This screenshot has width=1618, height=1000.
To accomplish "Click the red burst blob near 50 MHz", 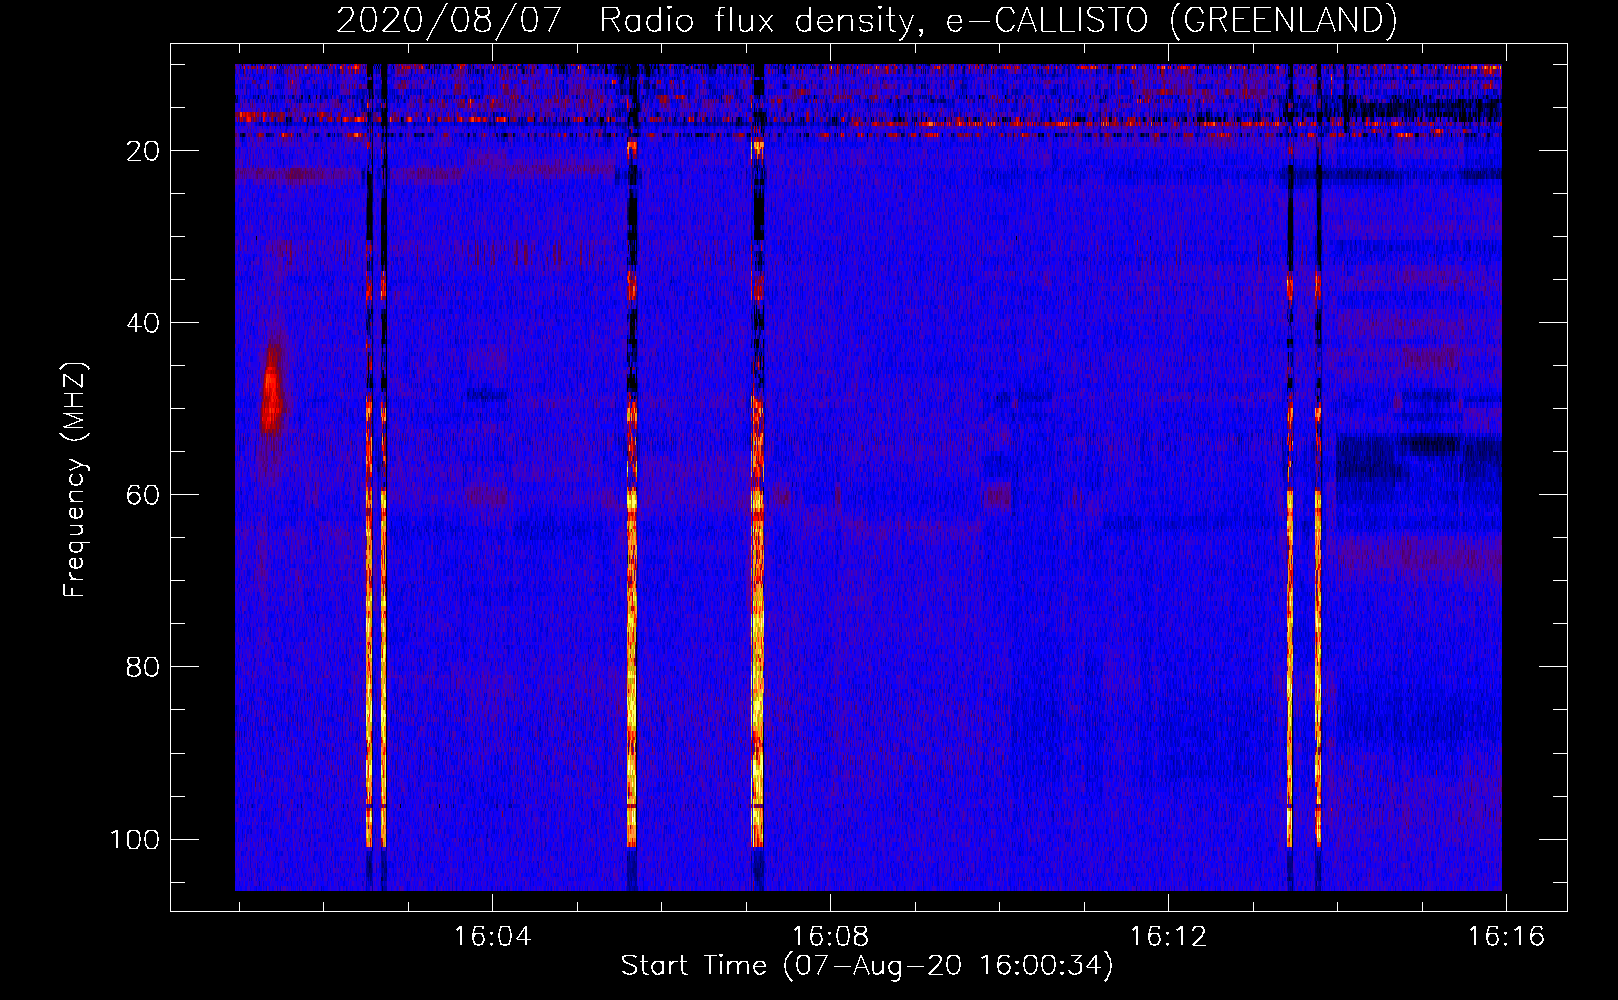I will 271,390.
